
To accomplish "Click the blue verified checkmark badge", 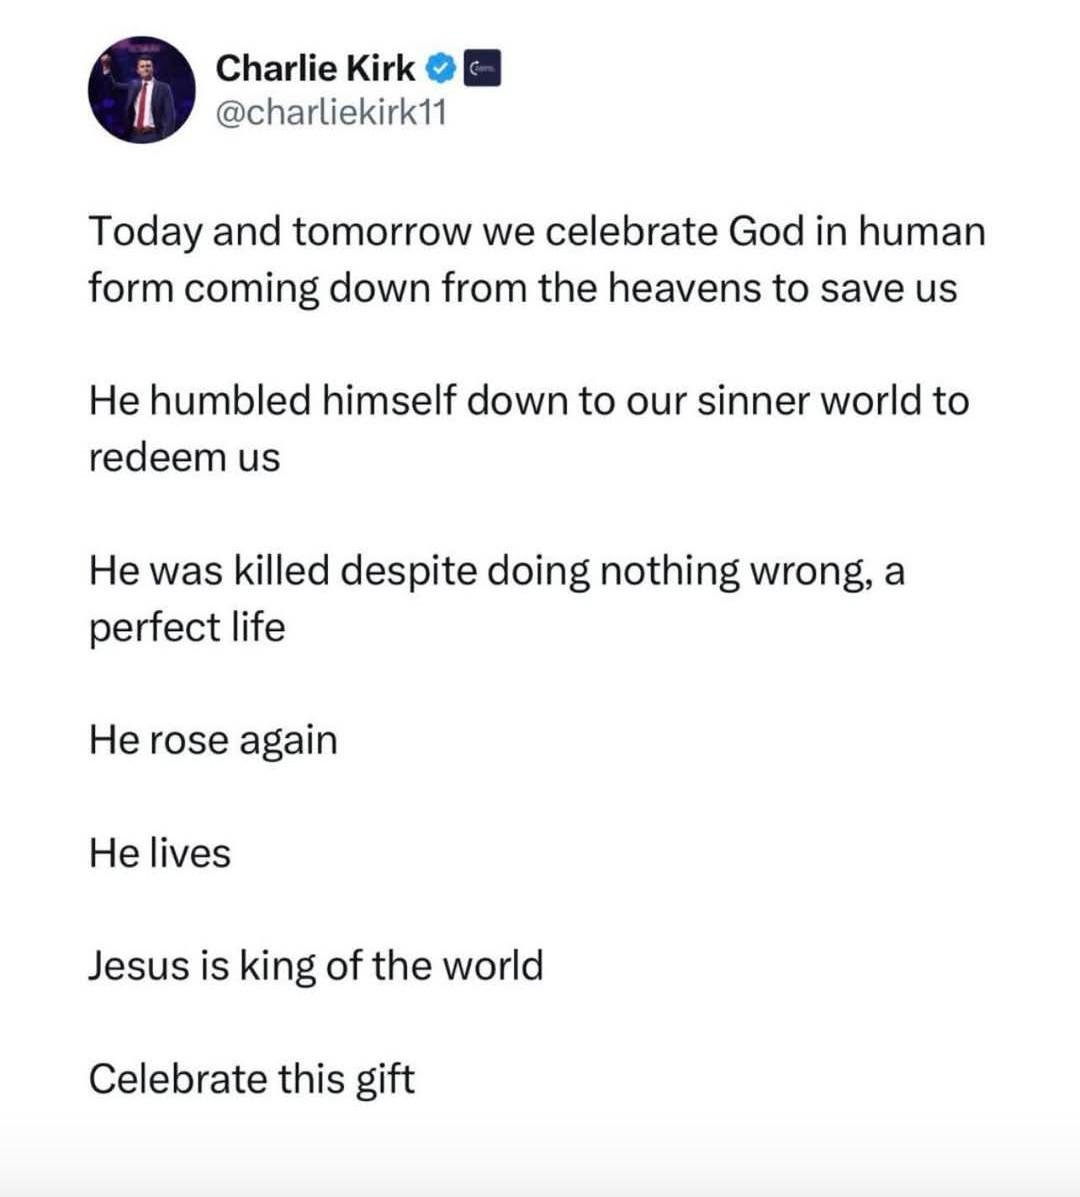I will 441,68.
